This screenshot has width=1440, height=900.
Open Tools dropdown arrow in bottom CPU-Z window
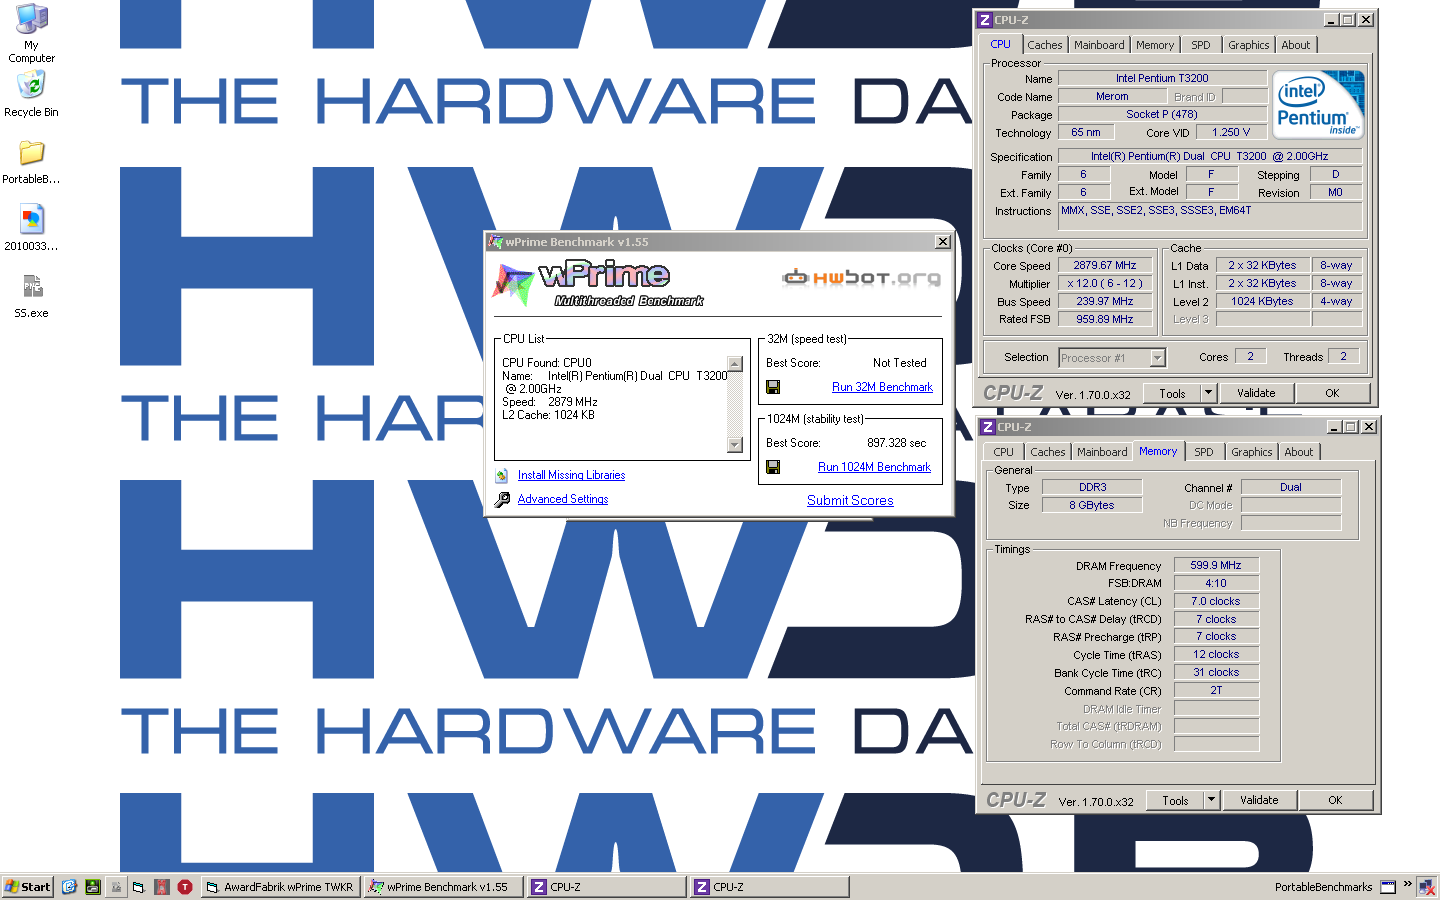(1211, 800)
